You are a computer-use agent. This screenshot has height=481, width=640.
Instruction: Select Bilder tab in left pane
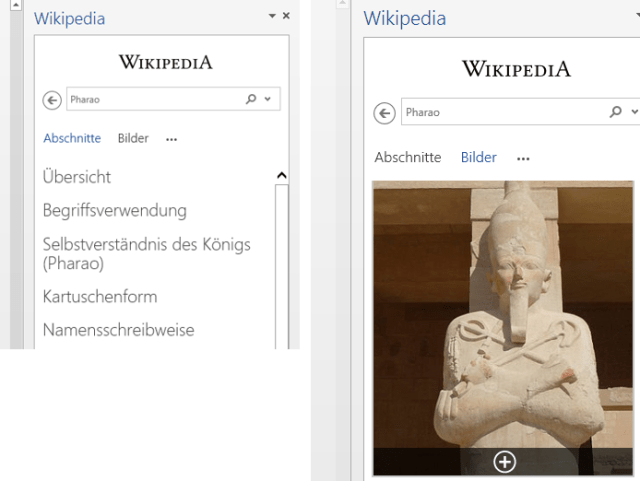(133, 138)
